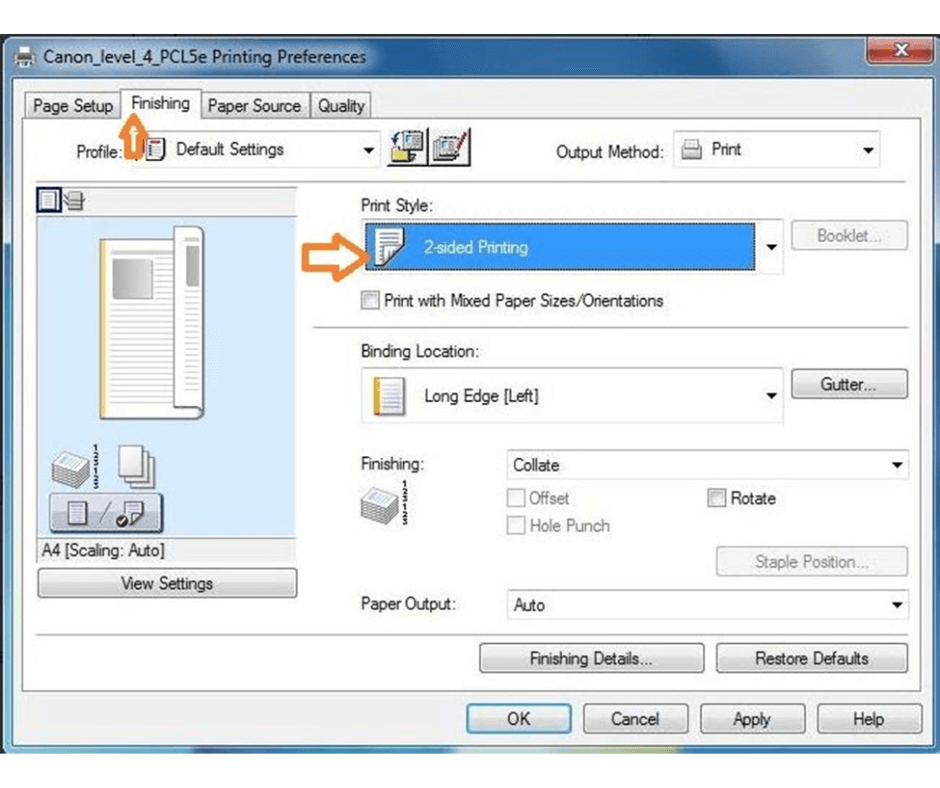This screenshot has height=788, width=940.
Task: Click the Gutter button
Action: [x=848, y=384]
